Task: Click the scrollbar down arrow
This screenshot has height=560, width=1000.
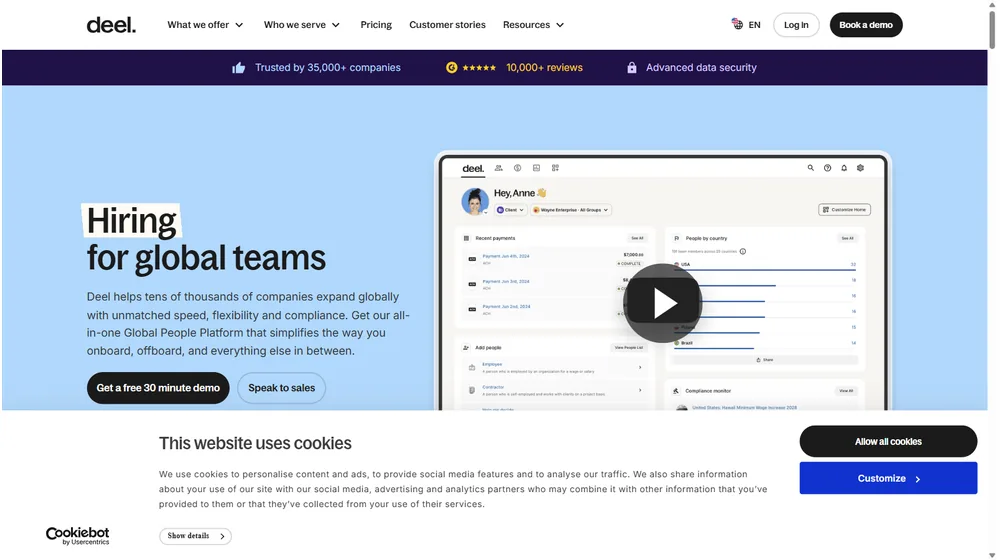Action: pyautogui.click(x=992, y=556)
